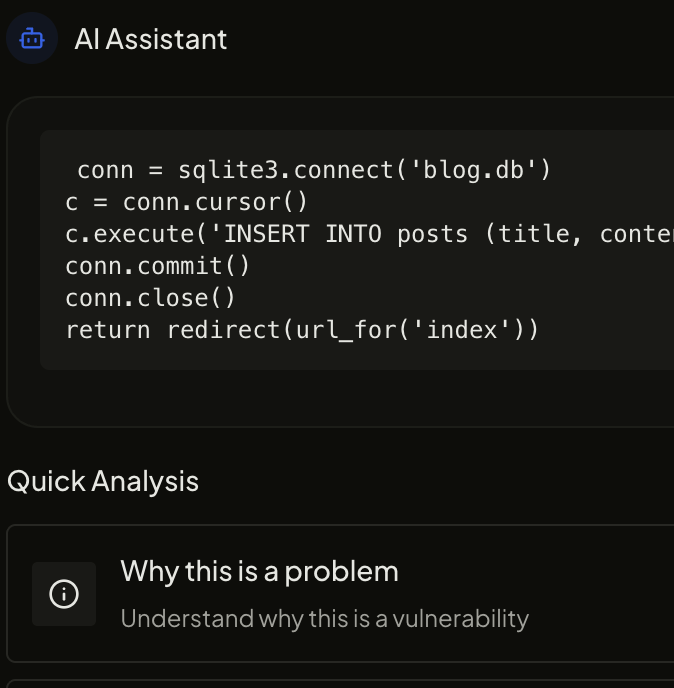Click the 'blog.db' string in code

tap(476, 170)
